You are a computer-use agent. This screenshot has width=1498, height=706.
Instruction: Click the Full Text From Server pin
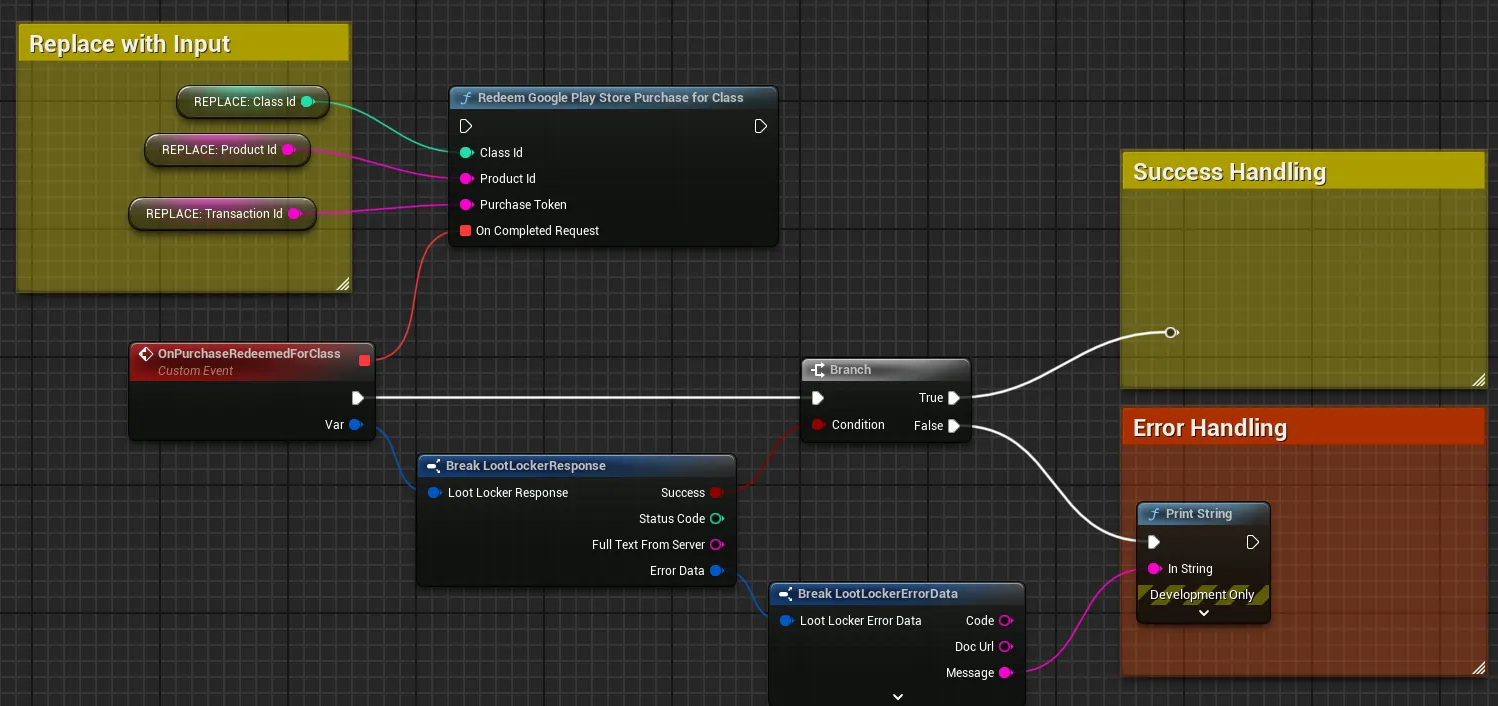(x=716, y=544)
